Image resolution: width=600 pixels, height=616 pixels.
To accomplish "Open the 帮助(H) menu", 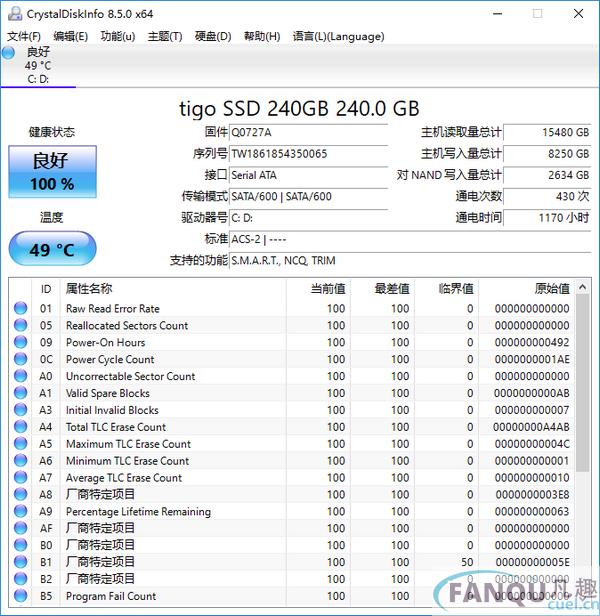I will tap(262, 37).
